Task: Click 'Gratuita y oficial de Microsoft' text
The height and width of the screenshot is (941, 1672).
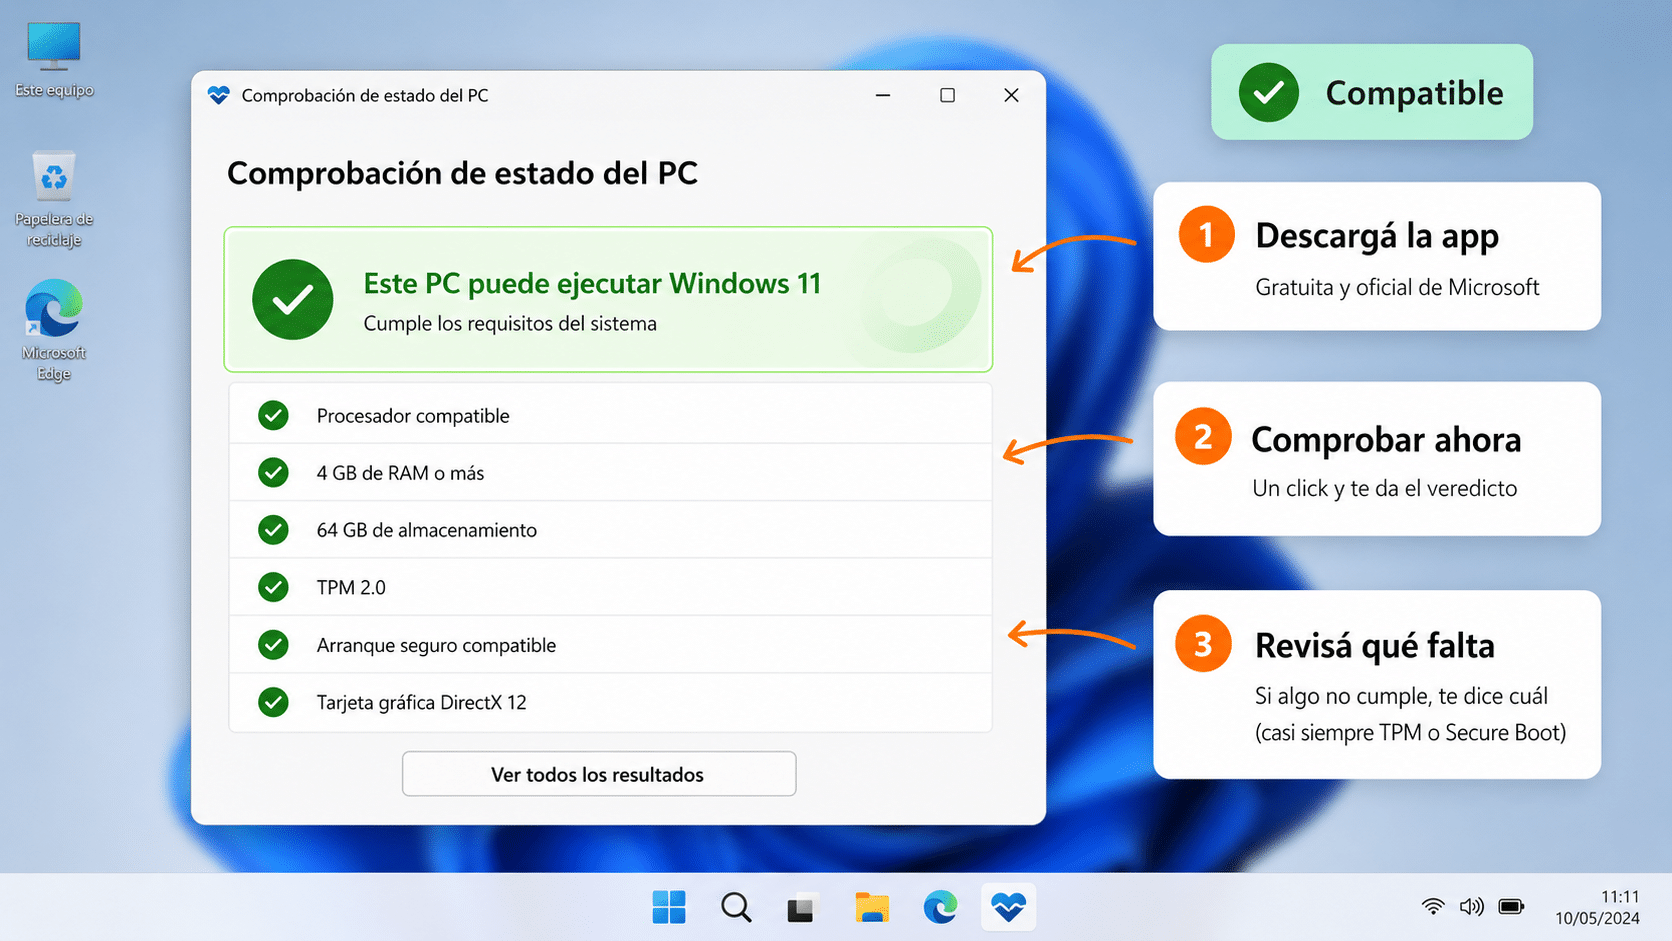Action: point(1397,287)
